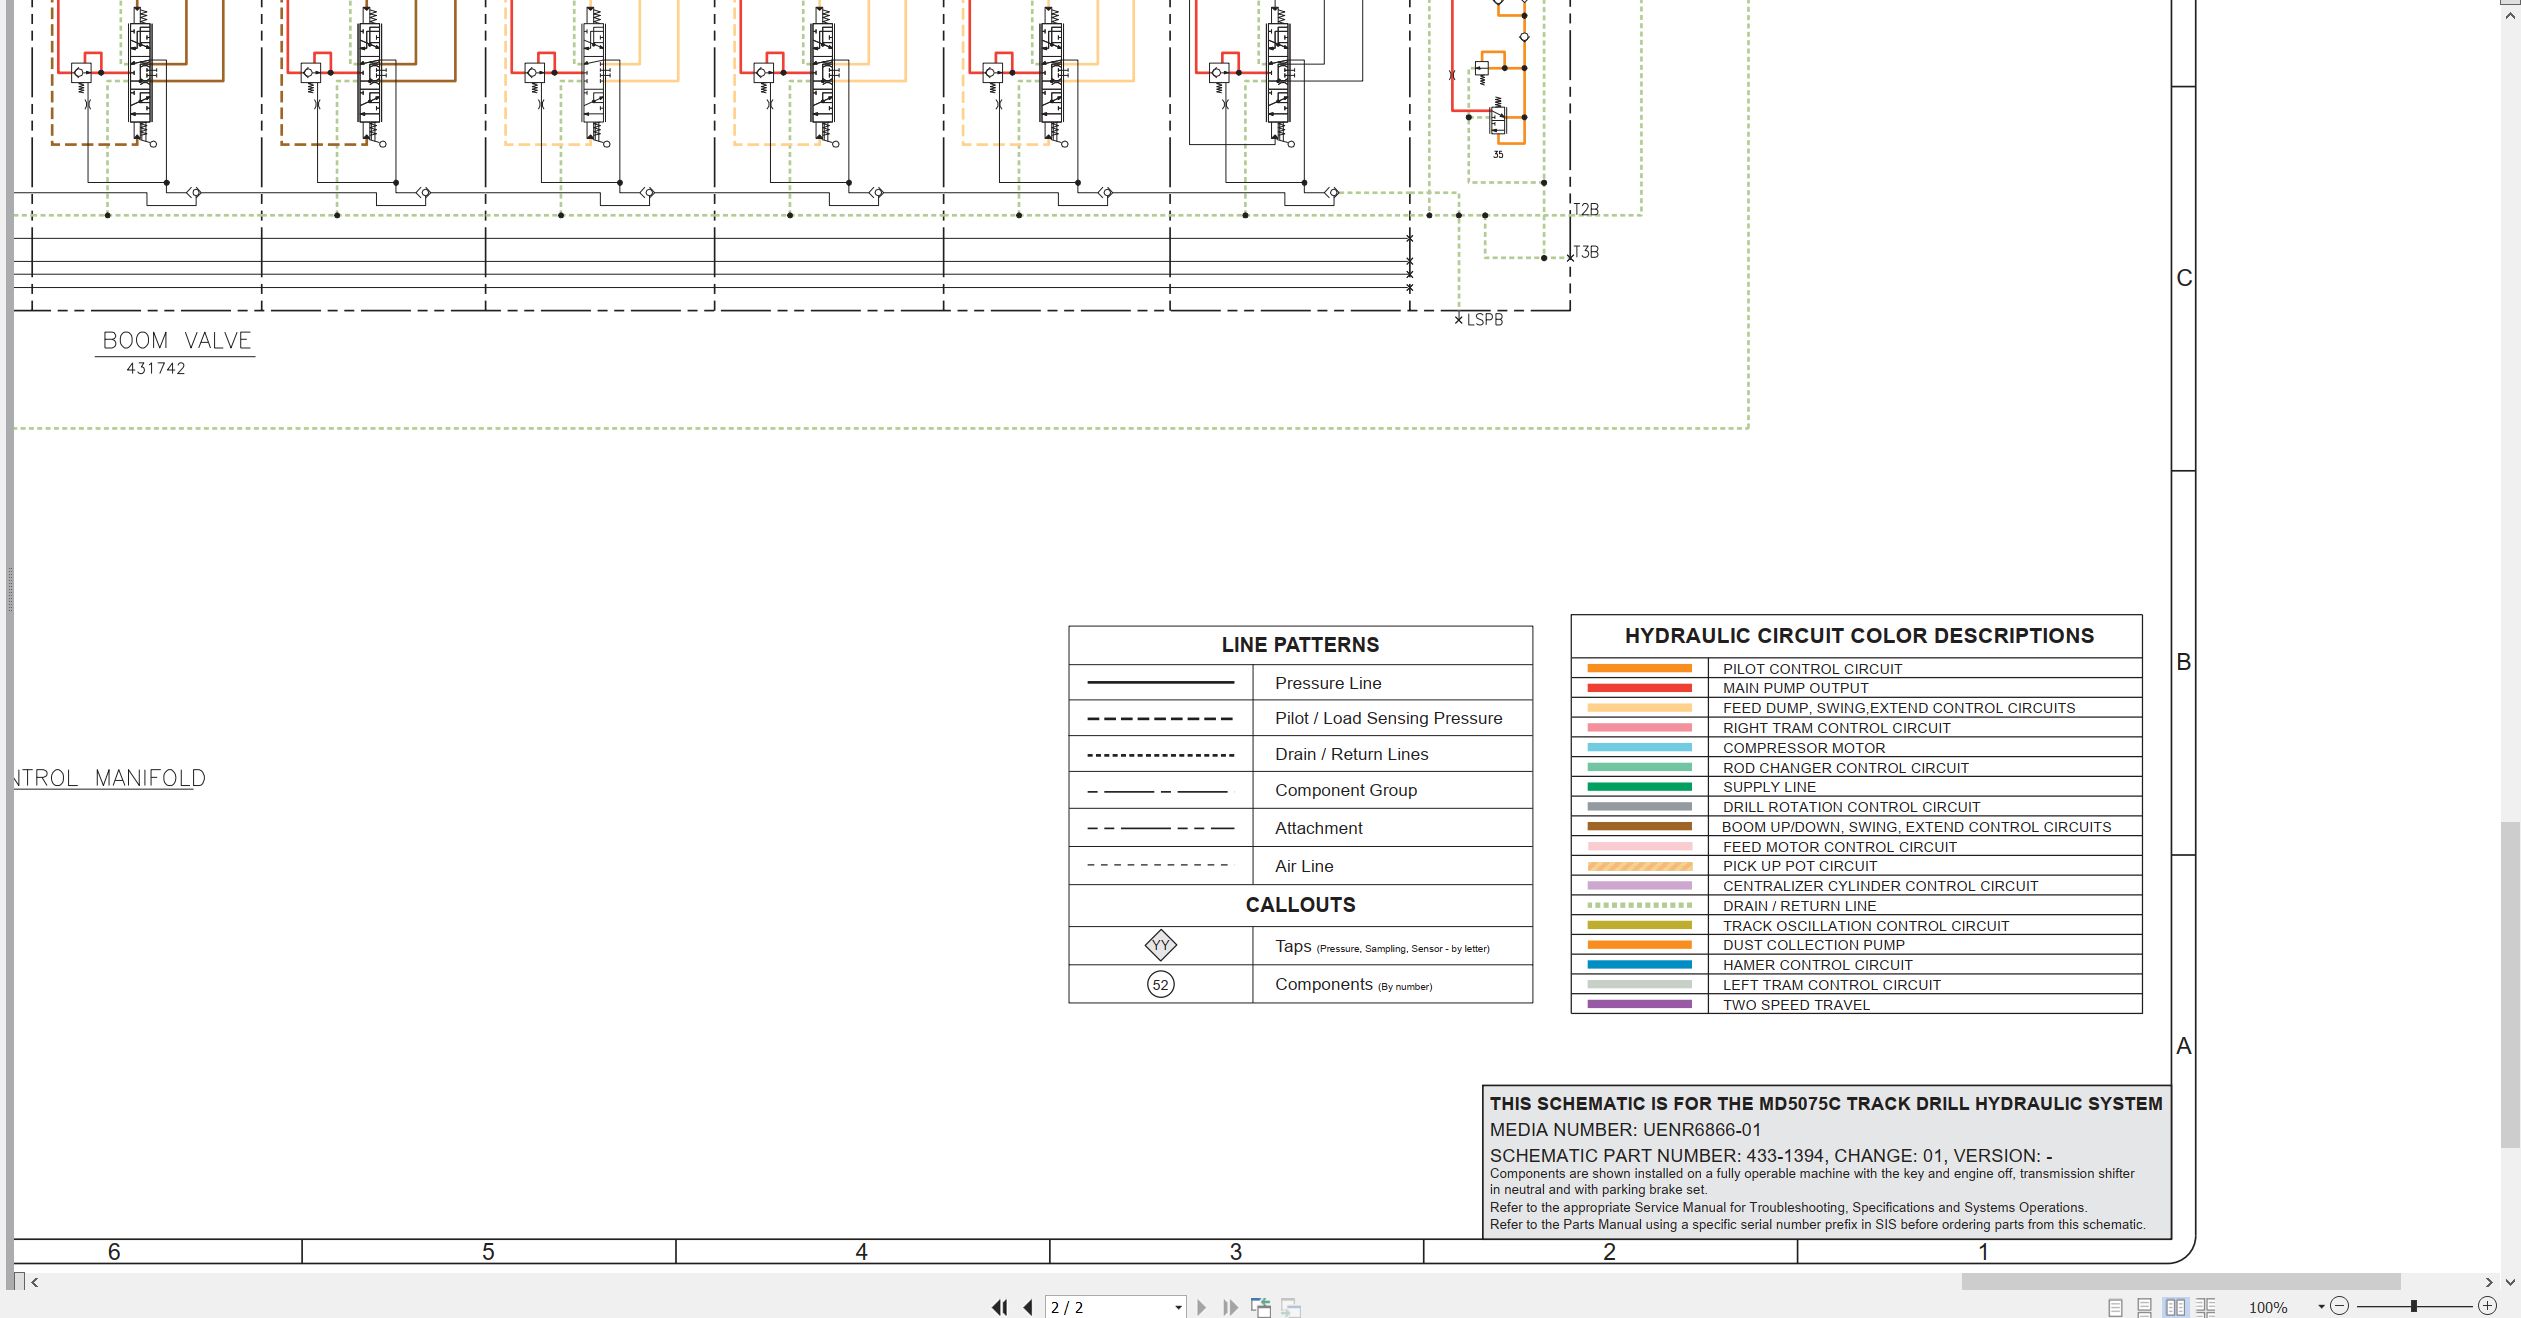The width and height of the screenshot is (2521, 1318).
Task: Click MEDIA NUMBER: UENR6866-01 text
Action: [1625, 1130]
